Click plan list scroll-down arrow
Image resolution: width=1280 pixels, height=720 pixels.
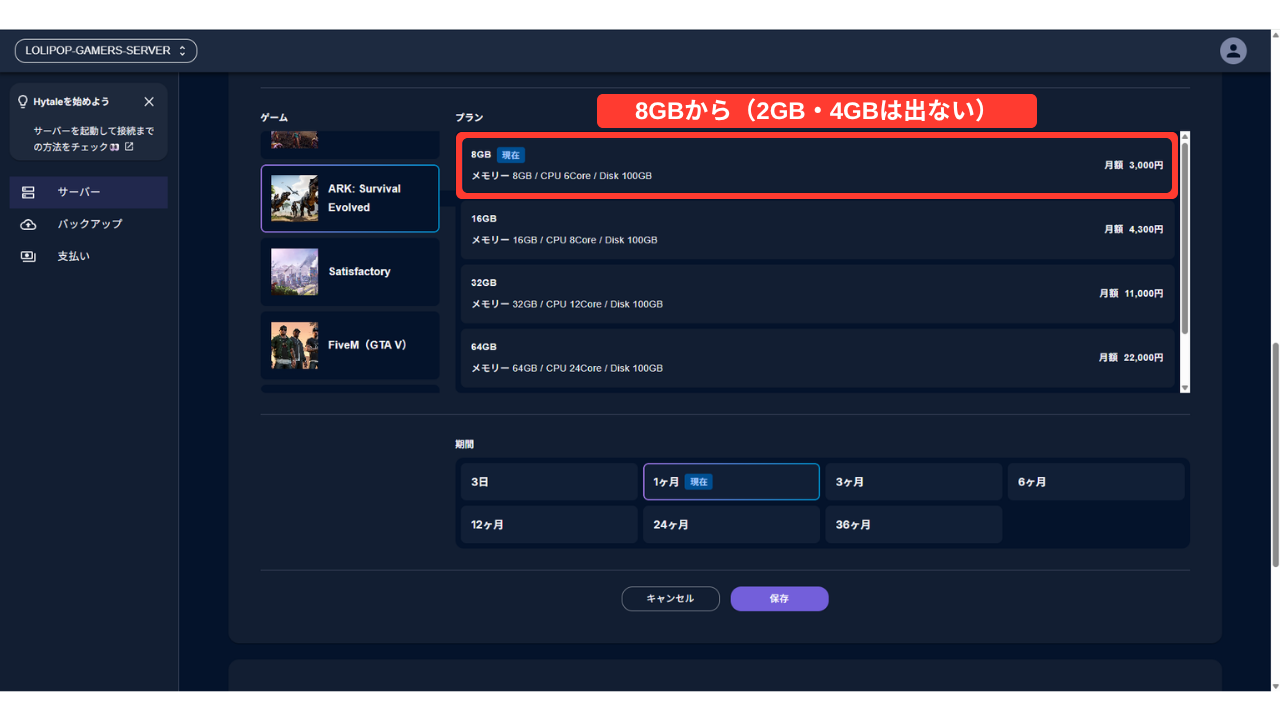click(x=1185, y=387)
